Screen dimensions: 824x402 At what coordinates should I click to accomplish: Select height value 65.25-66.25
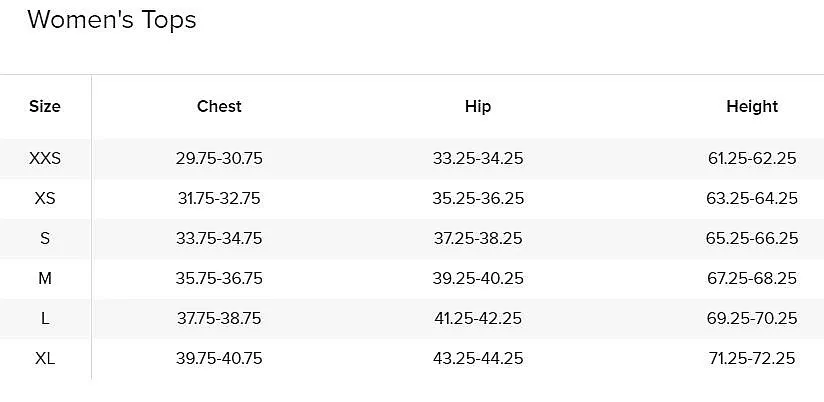click(x=752, y=238)
